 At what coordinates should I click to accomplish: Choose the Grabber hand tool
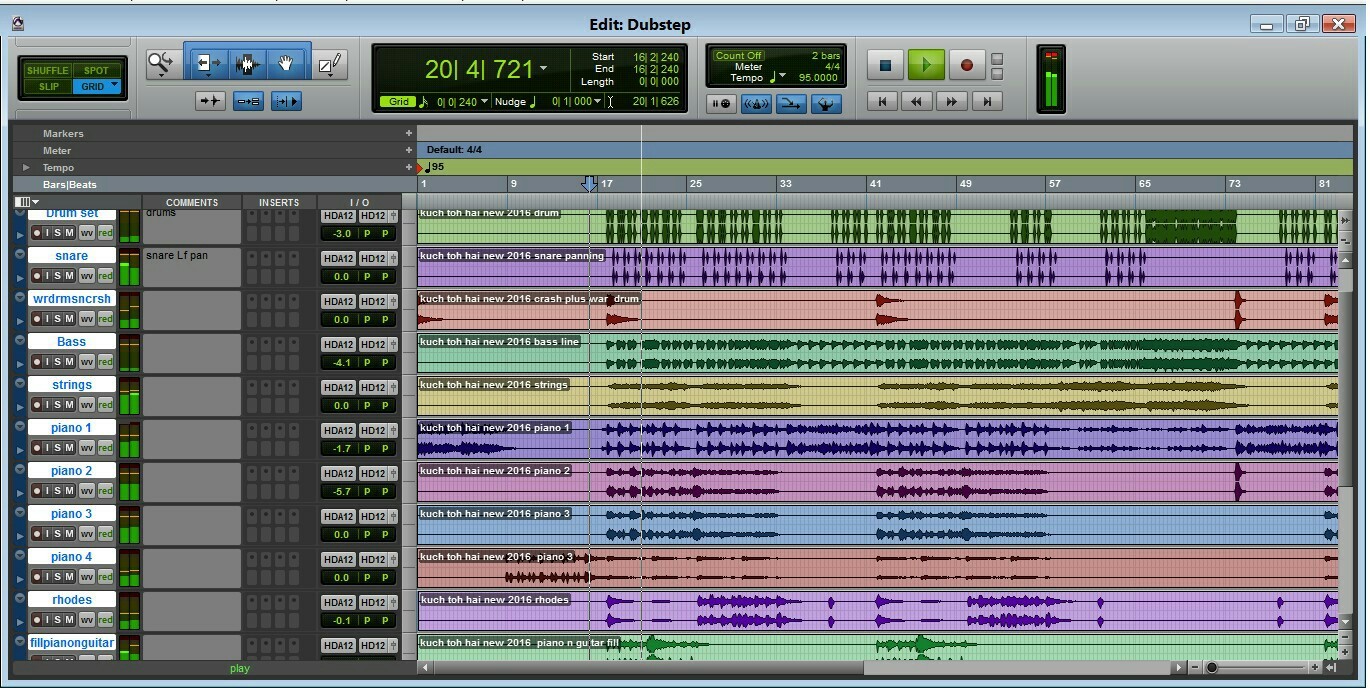(286, 65)
